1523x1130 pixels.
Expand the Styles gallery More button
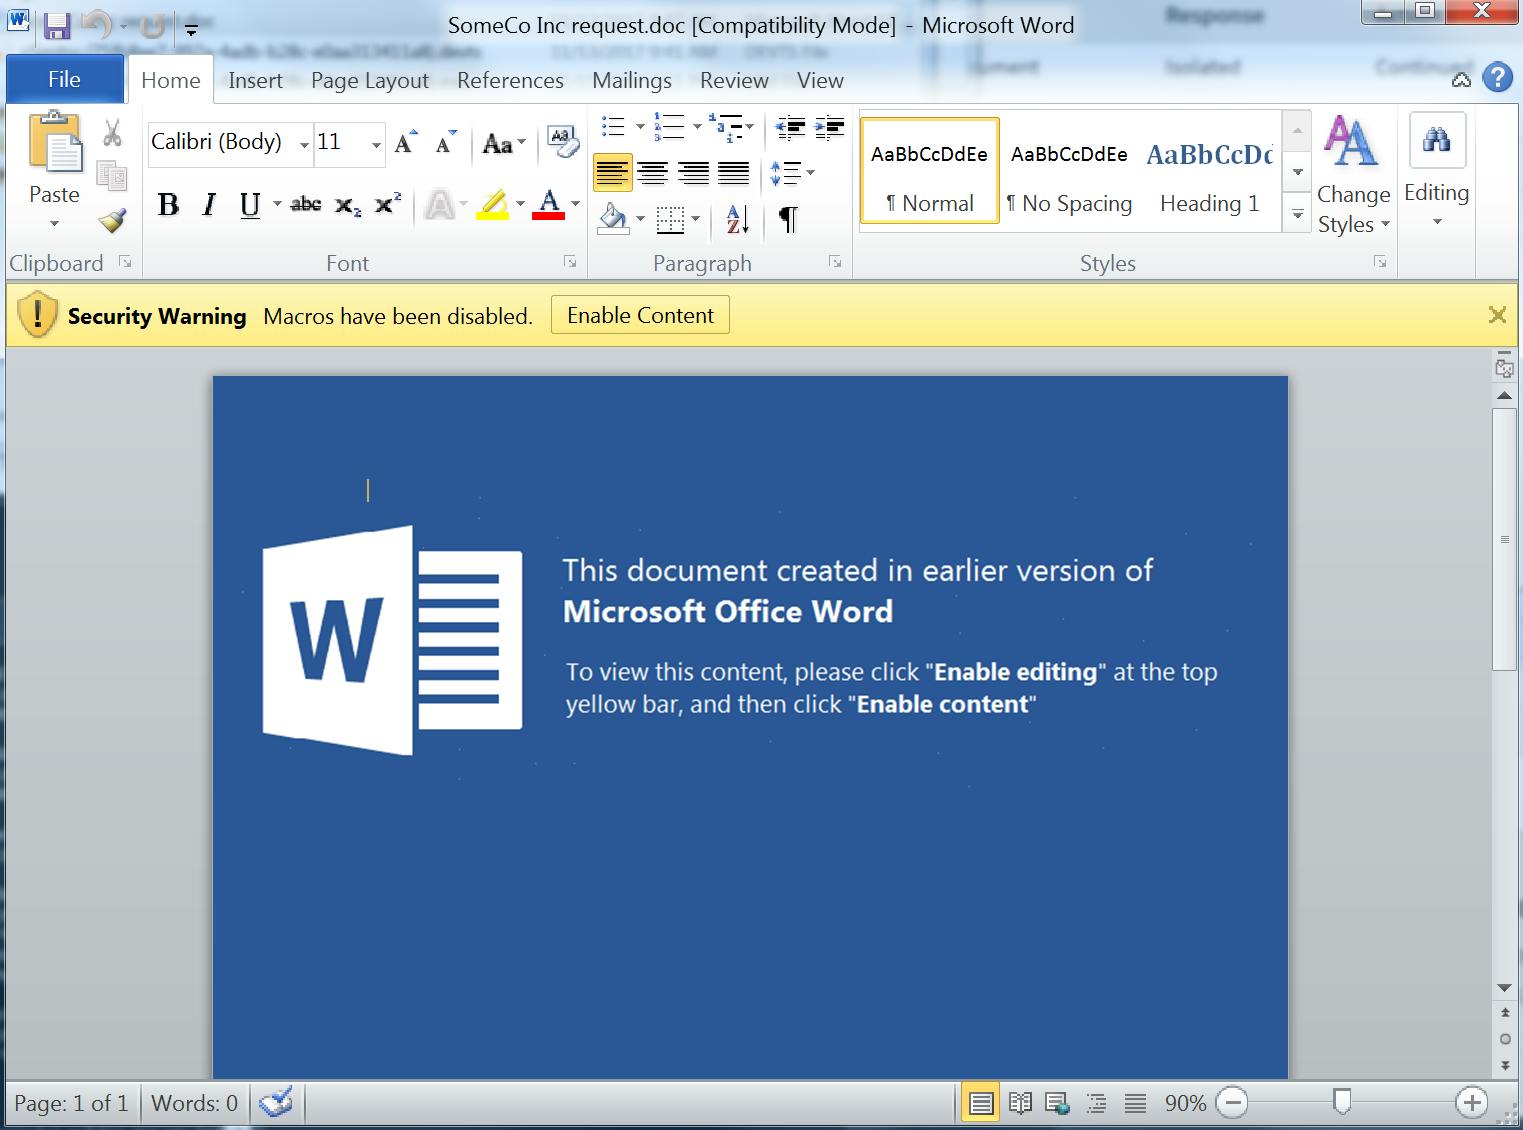[1297, 214]
